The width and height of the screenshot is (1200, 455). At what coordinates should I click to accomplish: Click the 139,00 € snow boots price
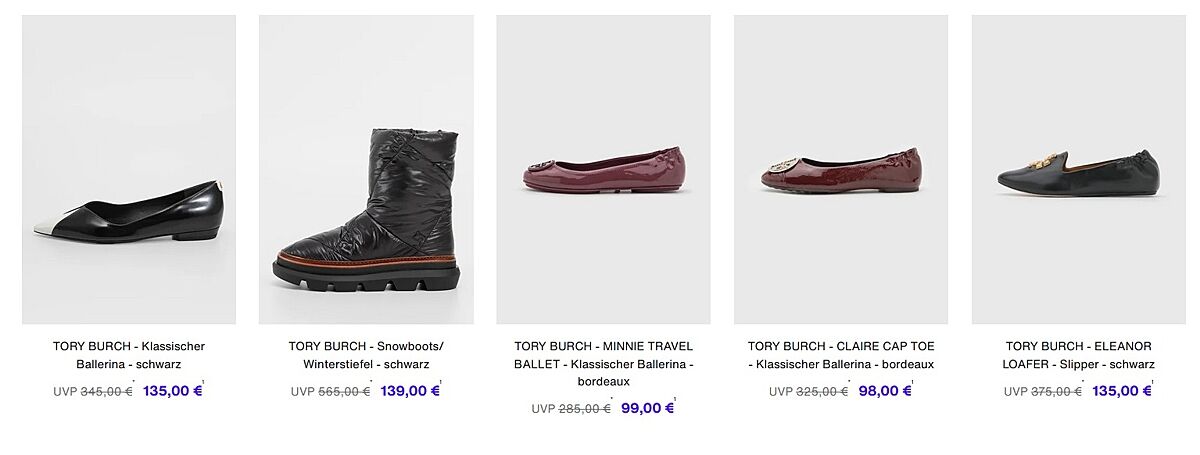tap(410, 391)
